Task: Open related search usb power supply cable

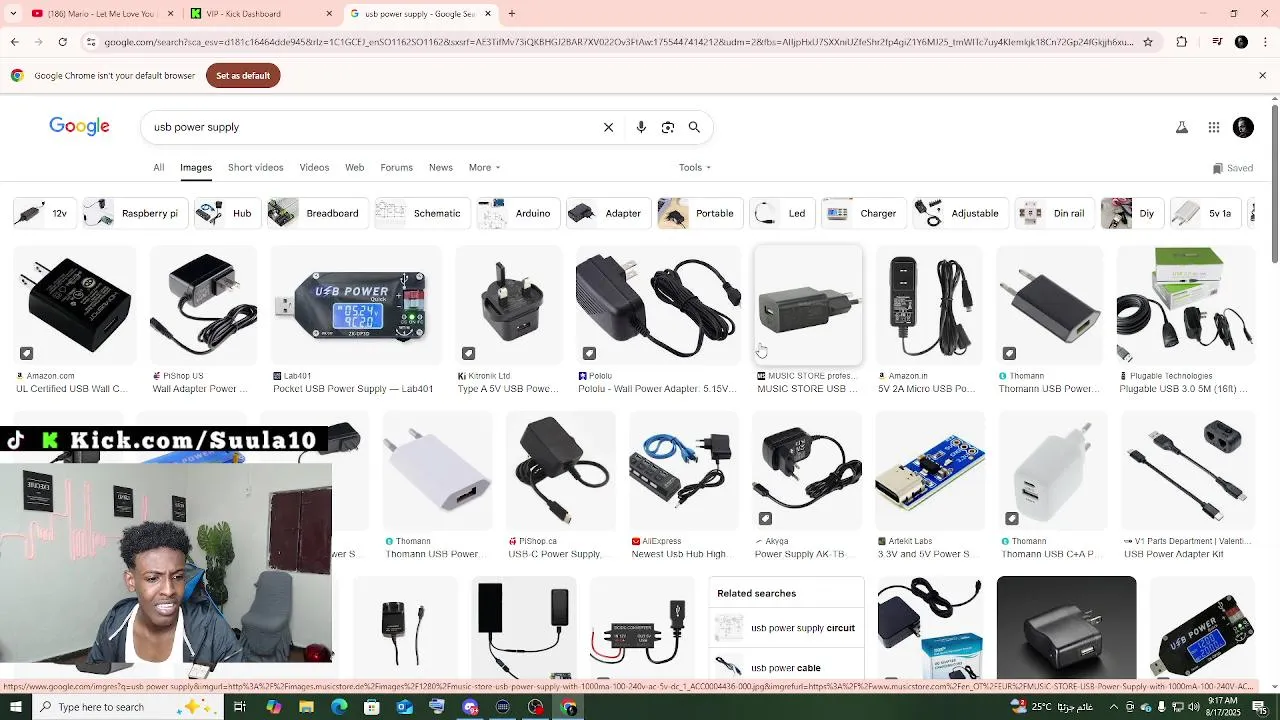Action: point(786,667)
